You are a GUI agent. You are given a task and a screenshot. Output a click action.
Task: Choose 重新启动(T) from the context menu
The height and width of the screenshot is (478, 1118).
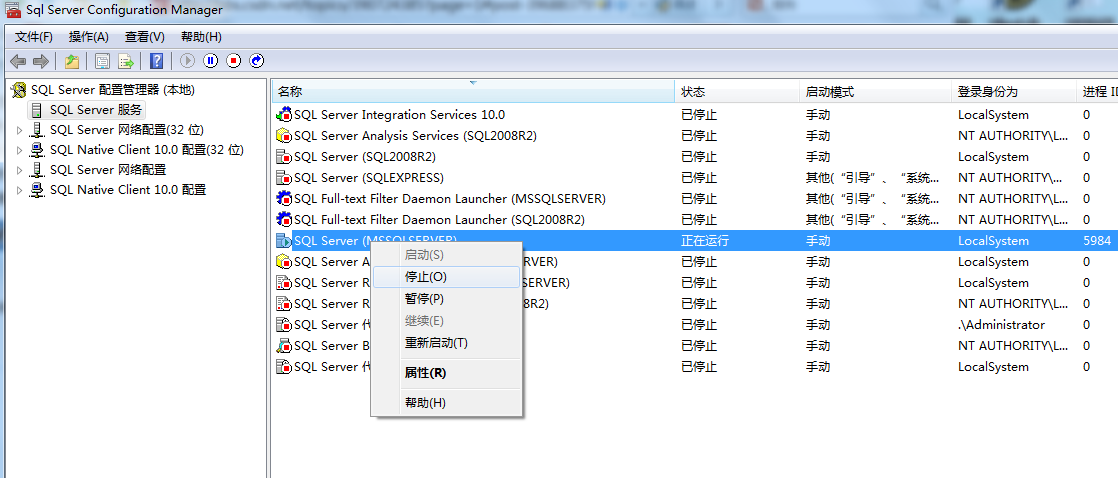[x=435, y=343]
